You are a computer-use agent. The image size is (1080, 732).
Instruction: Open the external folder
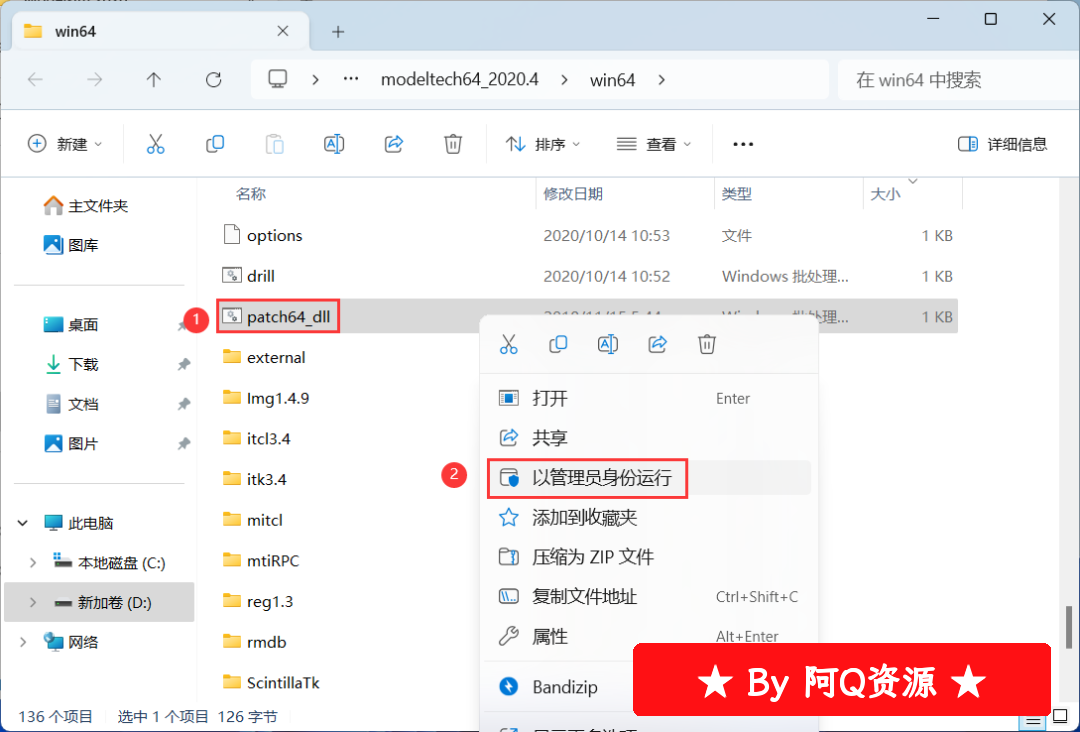pos(276,357)
